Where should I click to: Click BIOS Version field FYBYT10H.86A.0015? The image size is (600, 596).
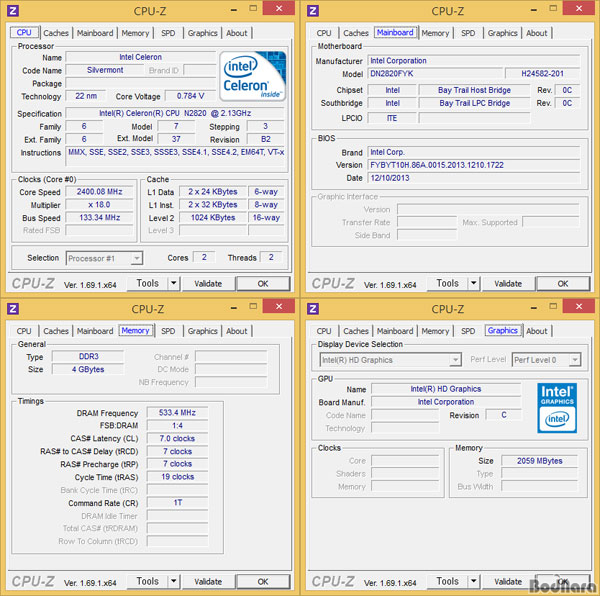474,165
